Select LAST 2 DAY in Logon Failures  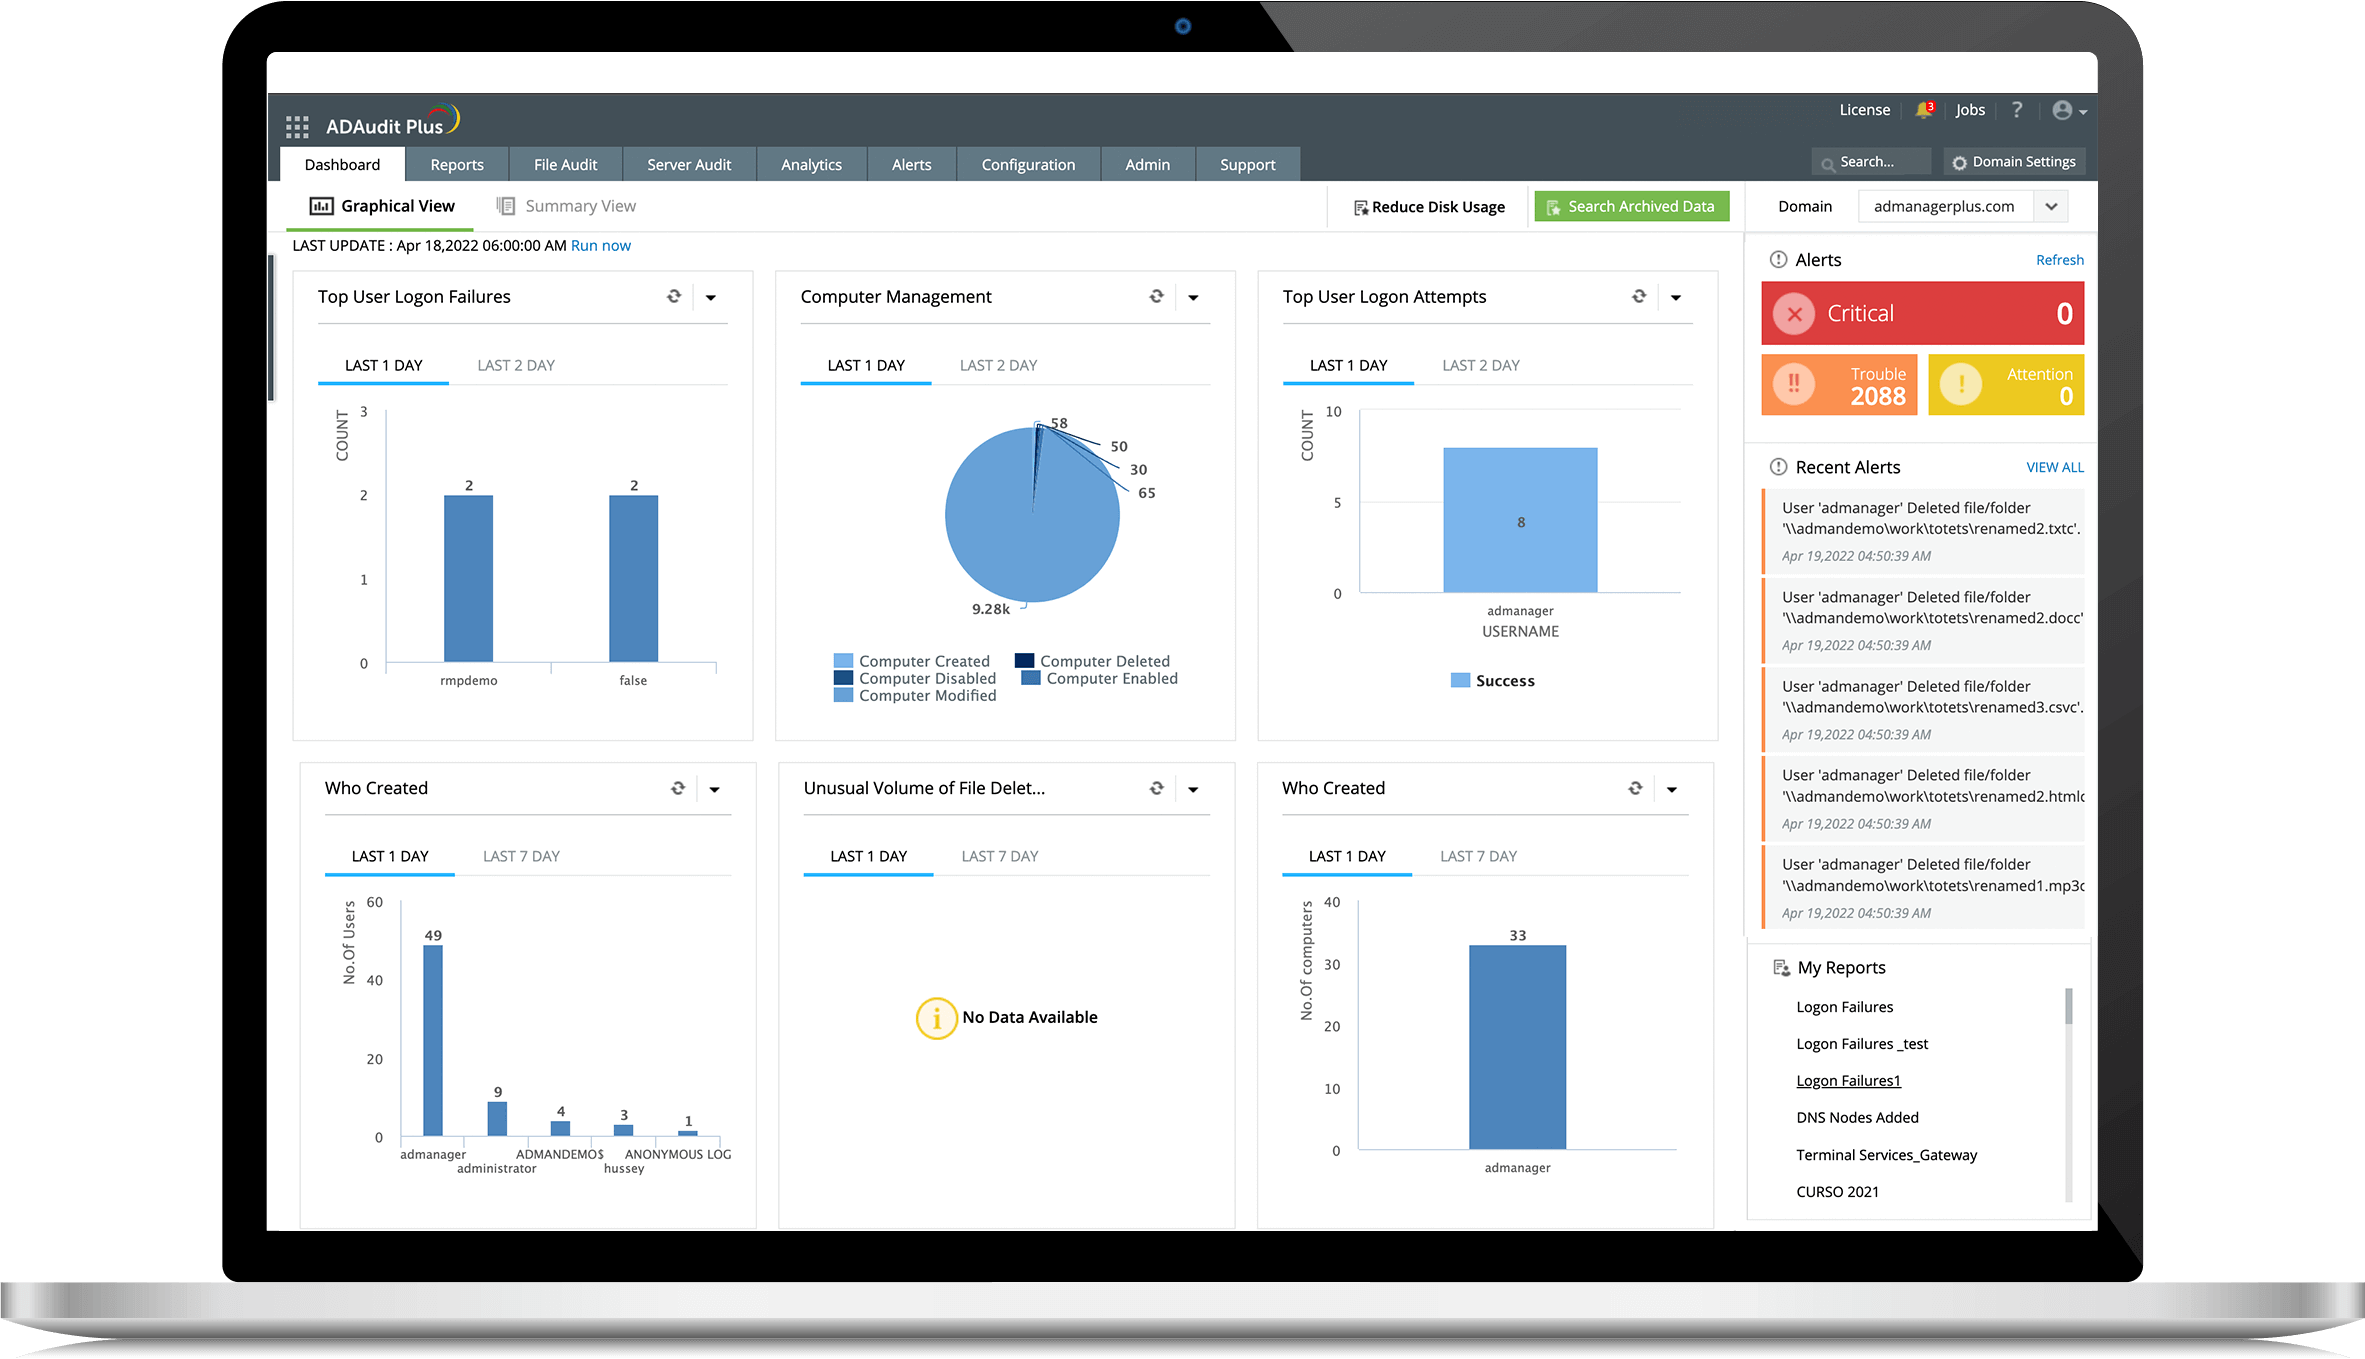pos(515,365)
